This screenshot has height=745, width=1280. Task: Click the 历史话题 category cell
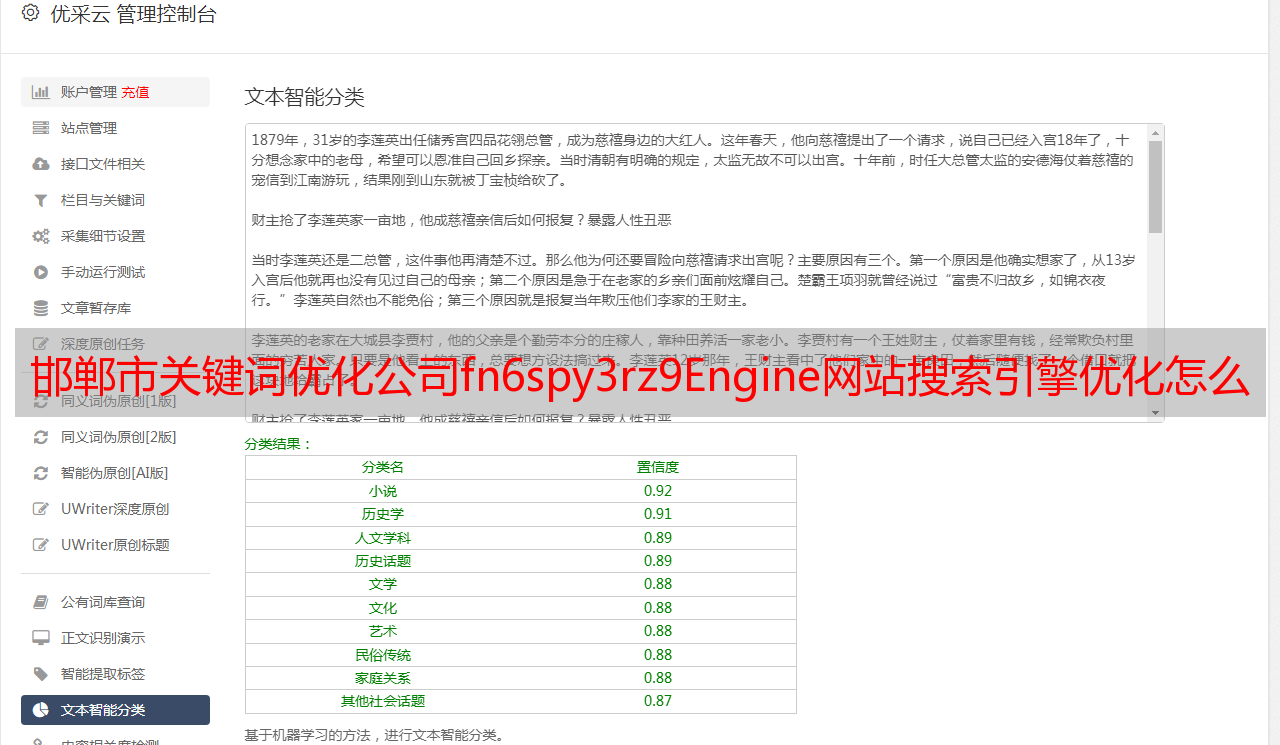[383, 561]
